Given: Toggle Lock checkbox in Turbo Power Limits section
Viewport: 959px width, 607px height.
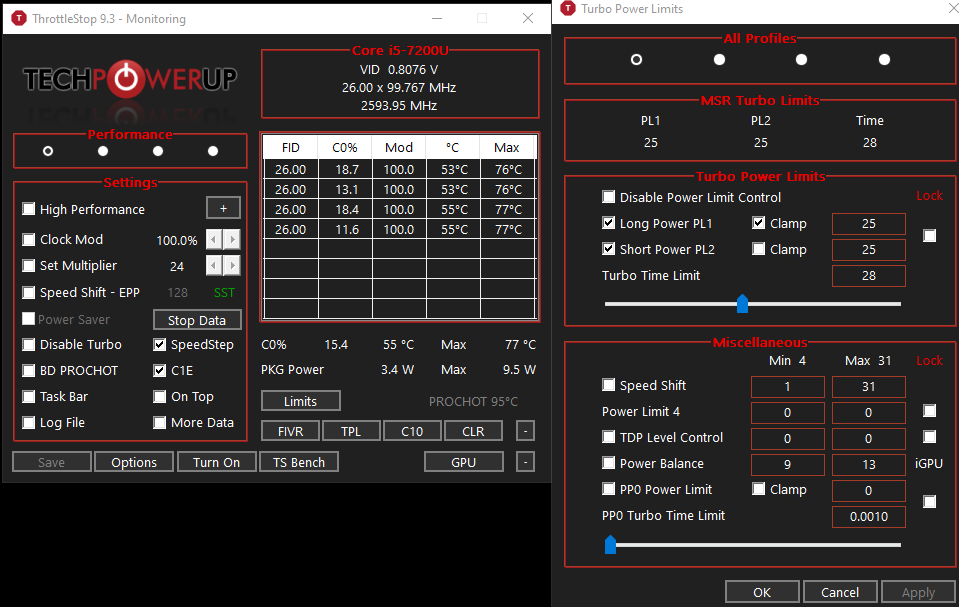Looking at the screenshot, I should click(x=930, y=236).
